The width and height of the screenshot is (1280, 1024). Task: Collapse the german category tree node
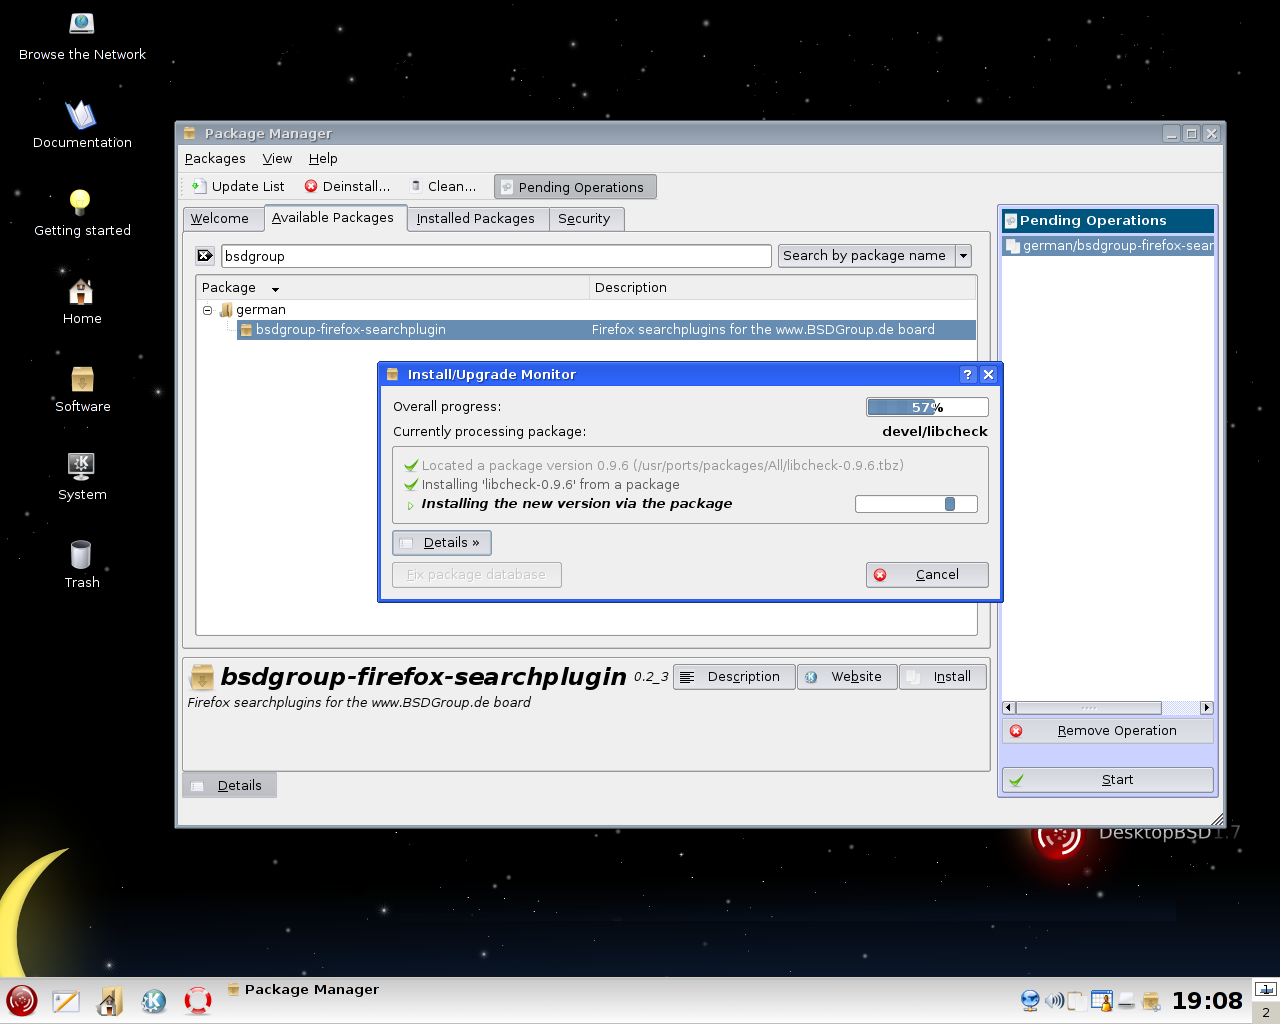tap(208, 310)
